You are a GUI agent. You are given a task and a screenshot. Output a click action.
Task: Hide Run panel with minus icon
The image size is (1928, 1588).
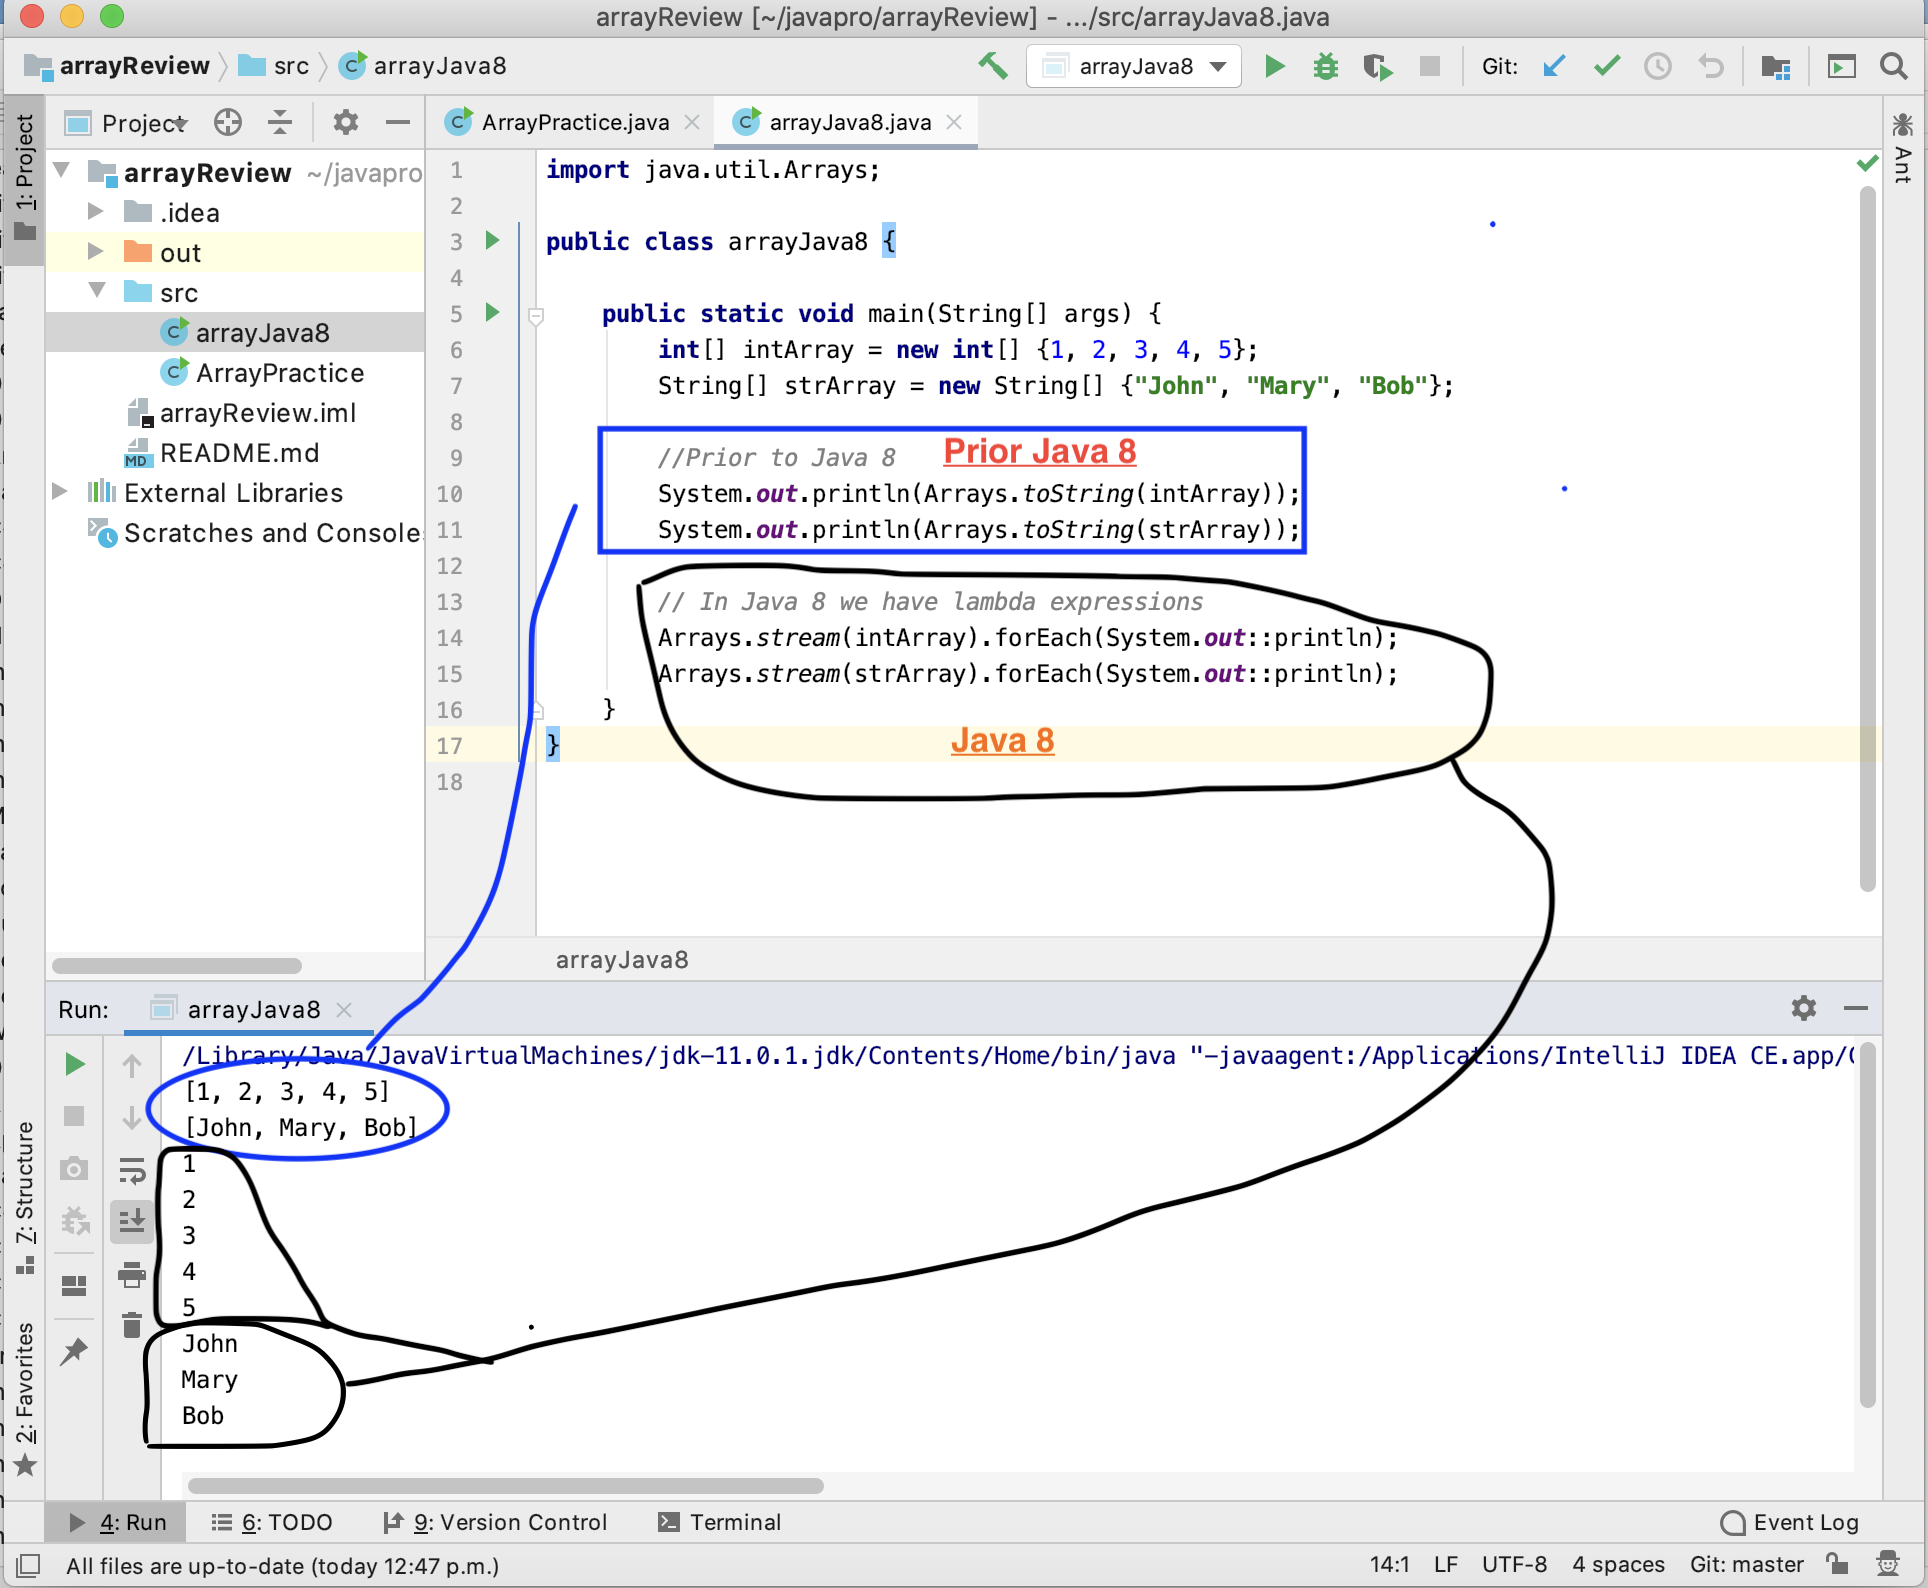pyautogui.click(x=1856, y=1008)
